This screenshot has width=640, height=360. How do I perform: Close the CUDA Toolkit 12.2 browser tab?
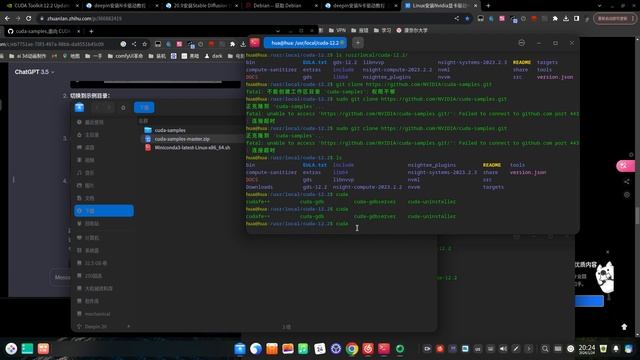pyautogui.click(x=78, y=6)
